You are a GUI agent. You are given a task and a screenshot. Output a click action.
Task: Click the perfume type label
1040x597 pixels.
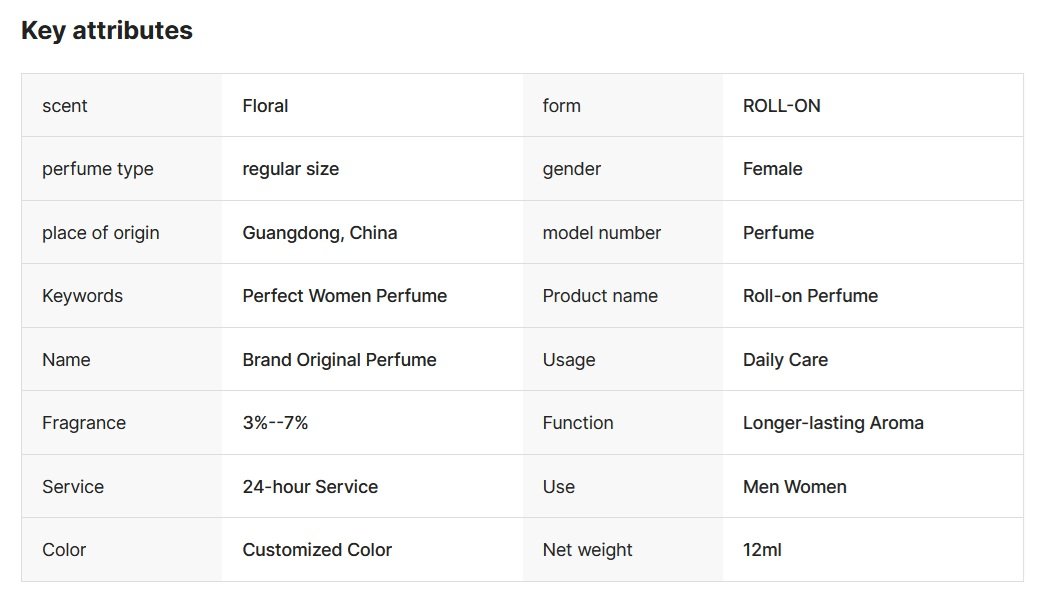[x=97, y=169]
